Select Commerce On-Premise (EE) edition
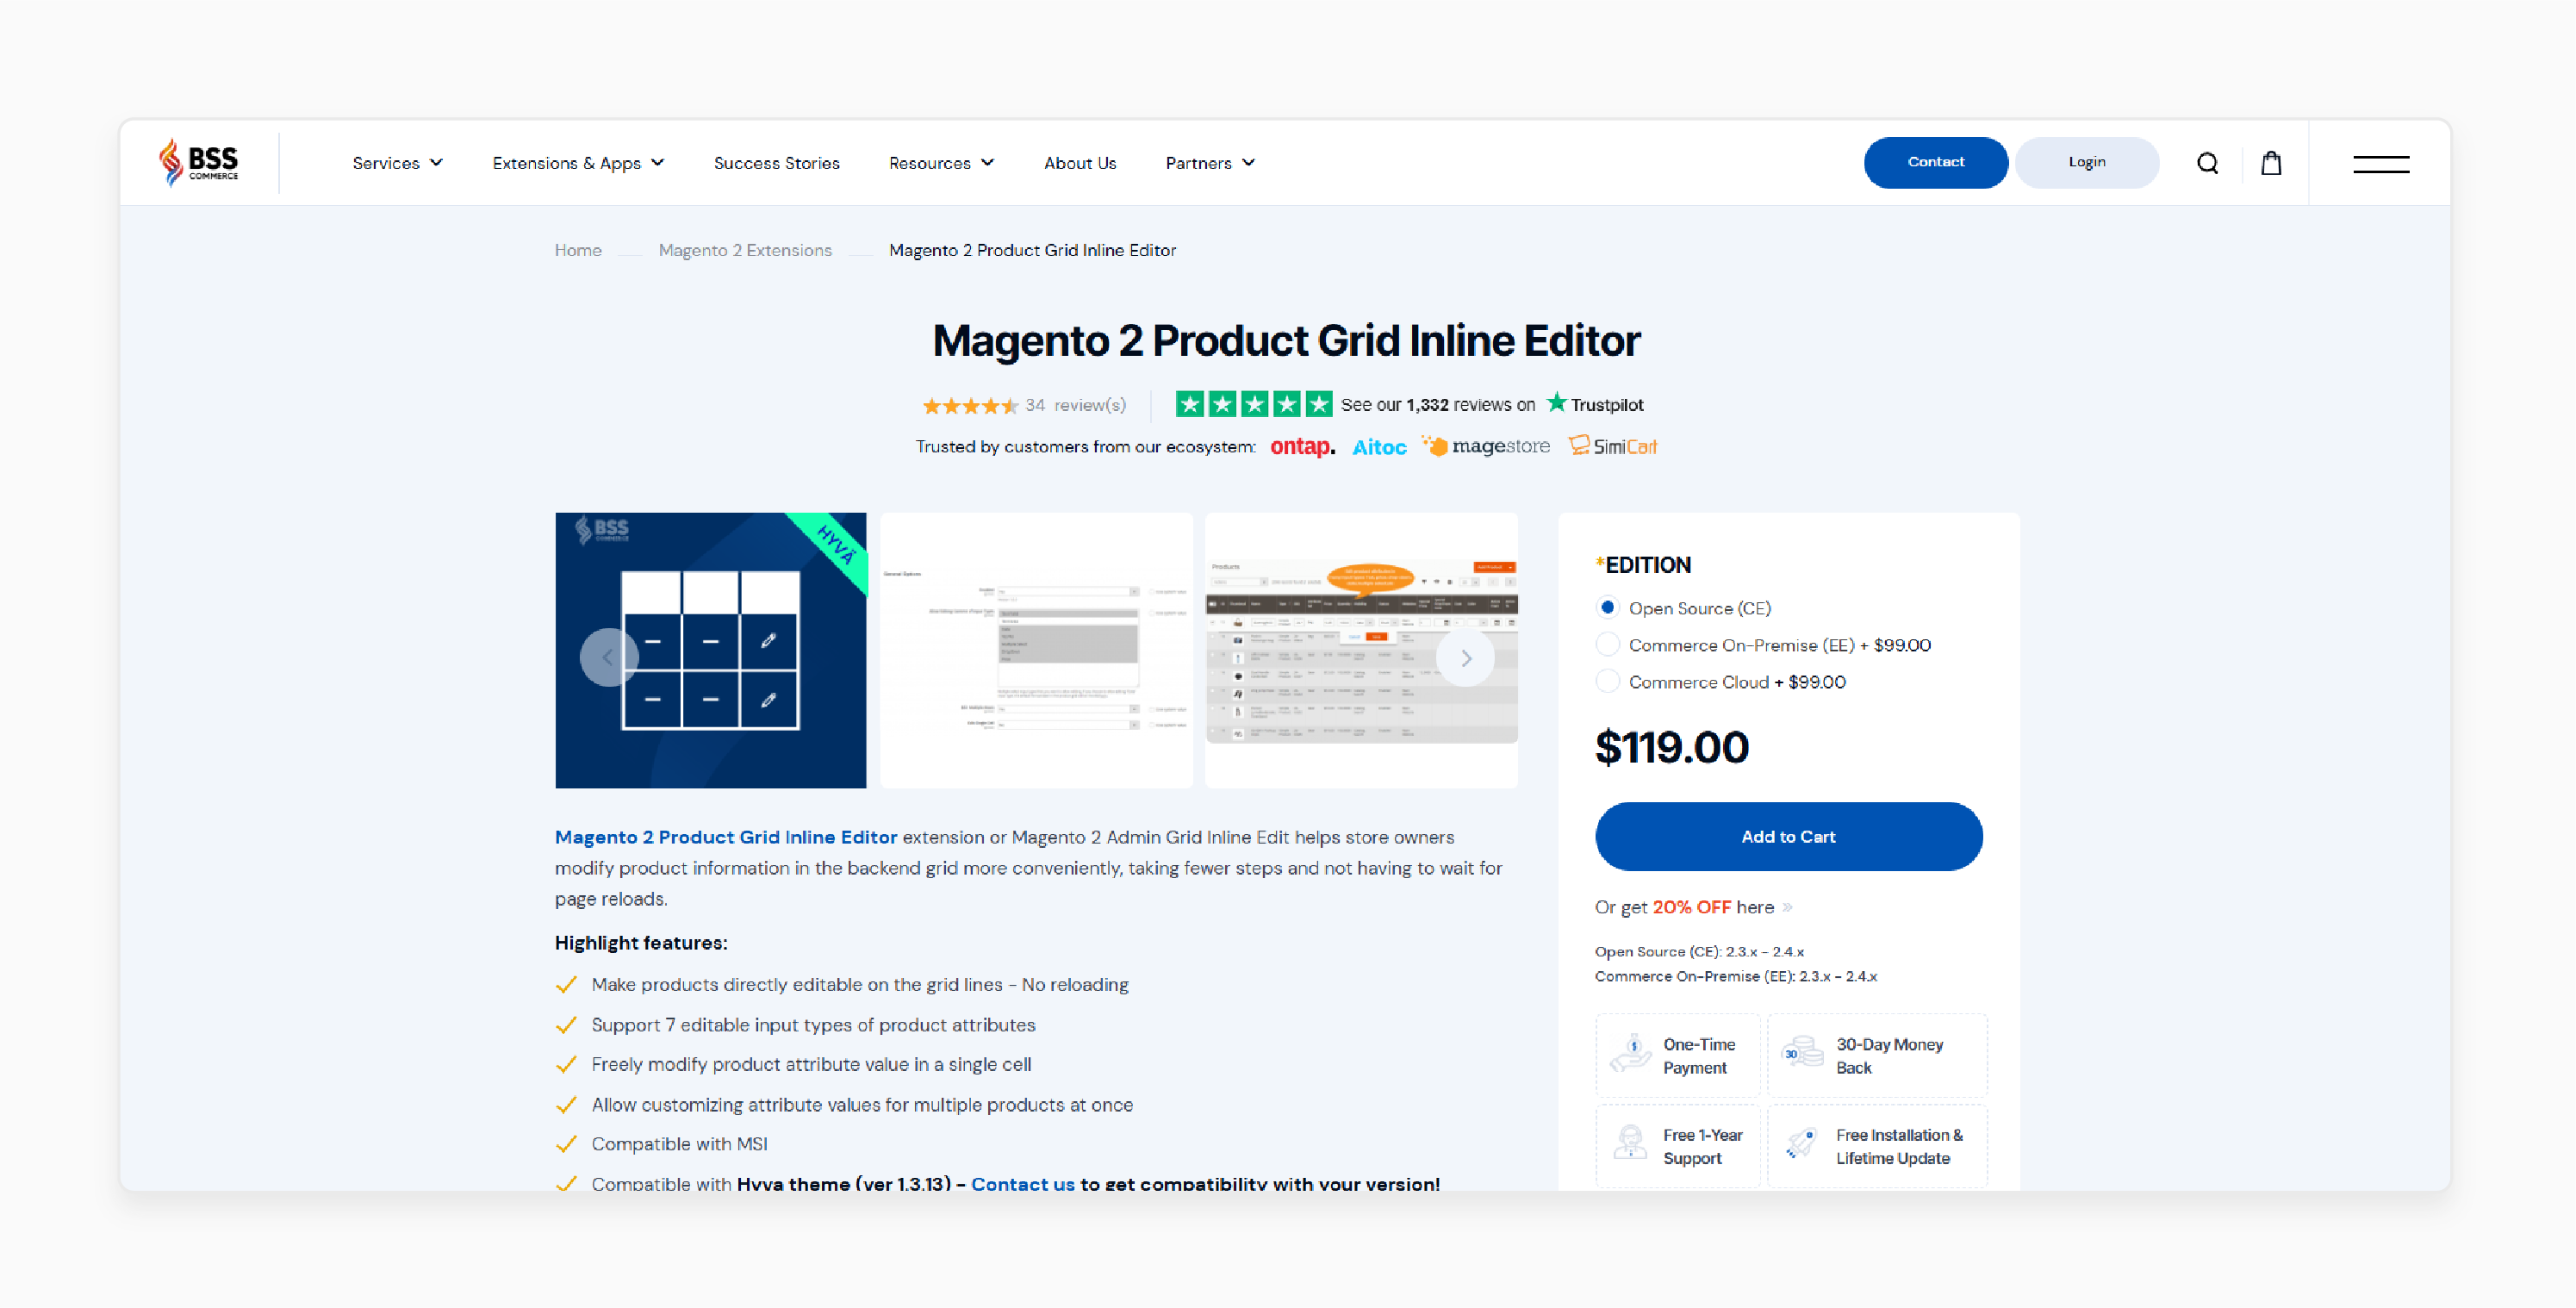 1607,644
